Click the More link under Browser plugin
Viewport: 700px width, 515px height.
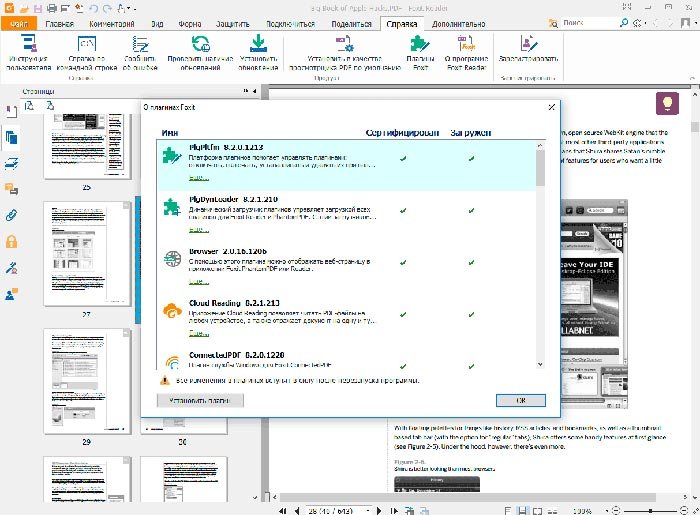pyautogui.click(x=199, y=282)
